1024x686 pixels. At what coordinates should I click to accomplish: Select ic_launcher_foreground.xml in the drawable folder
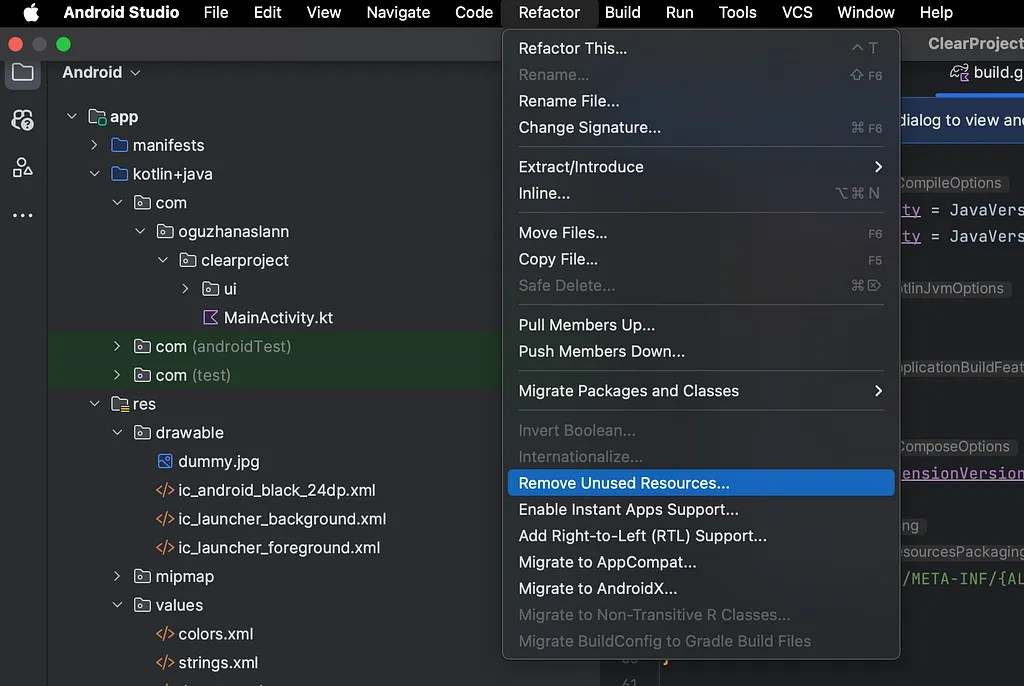(279, 548)
